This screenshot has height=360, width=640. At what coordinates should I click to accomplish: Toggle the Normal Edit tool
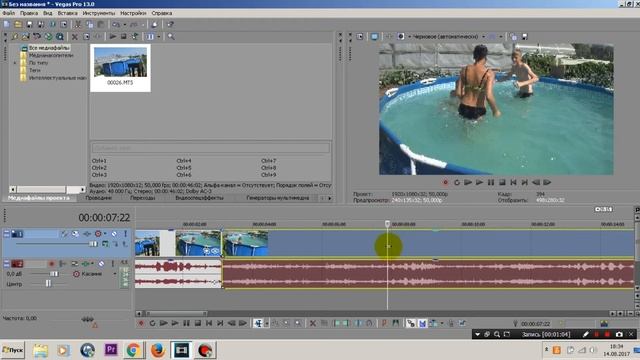click(258, 323)
